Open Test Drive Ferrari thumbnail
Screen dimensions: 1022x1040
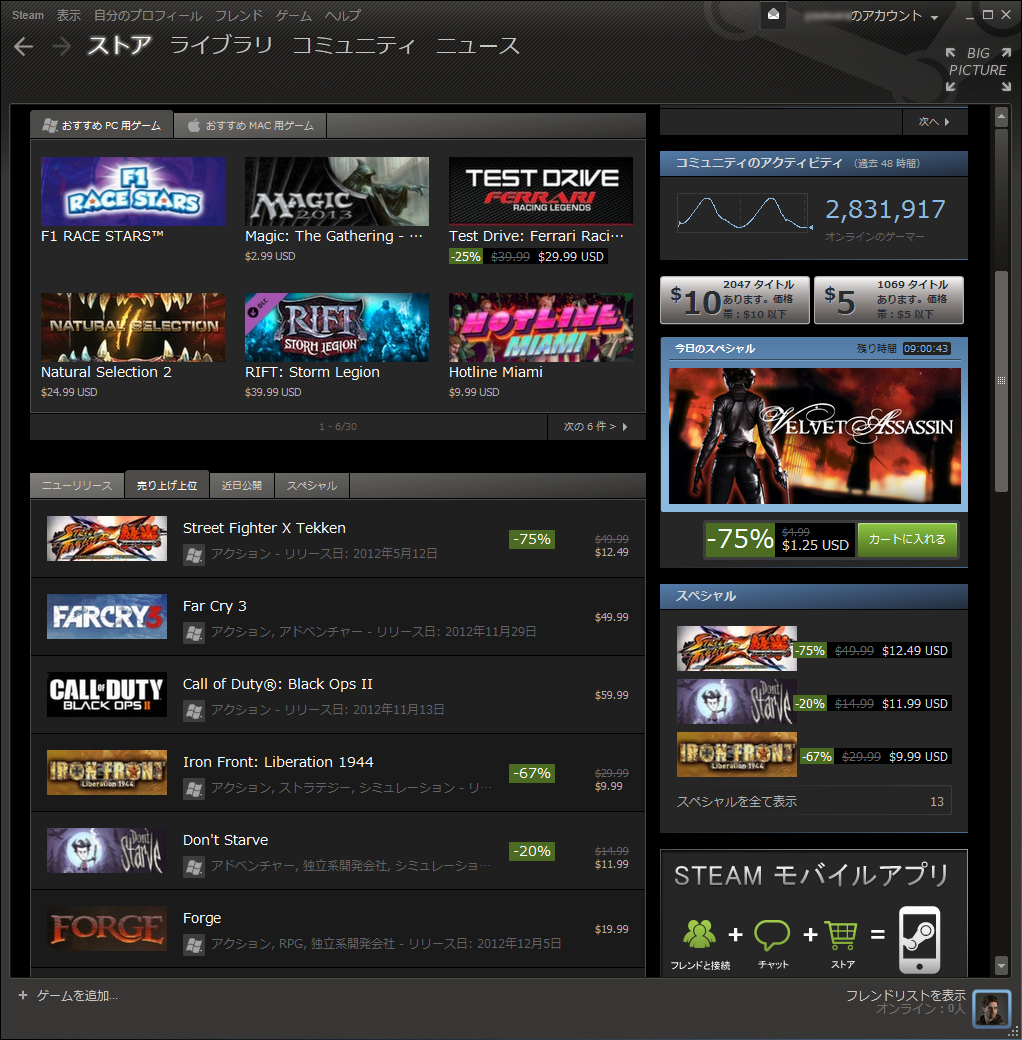(541, 191)
